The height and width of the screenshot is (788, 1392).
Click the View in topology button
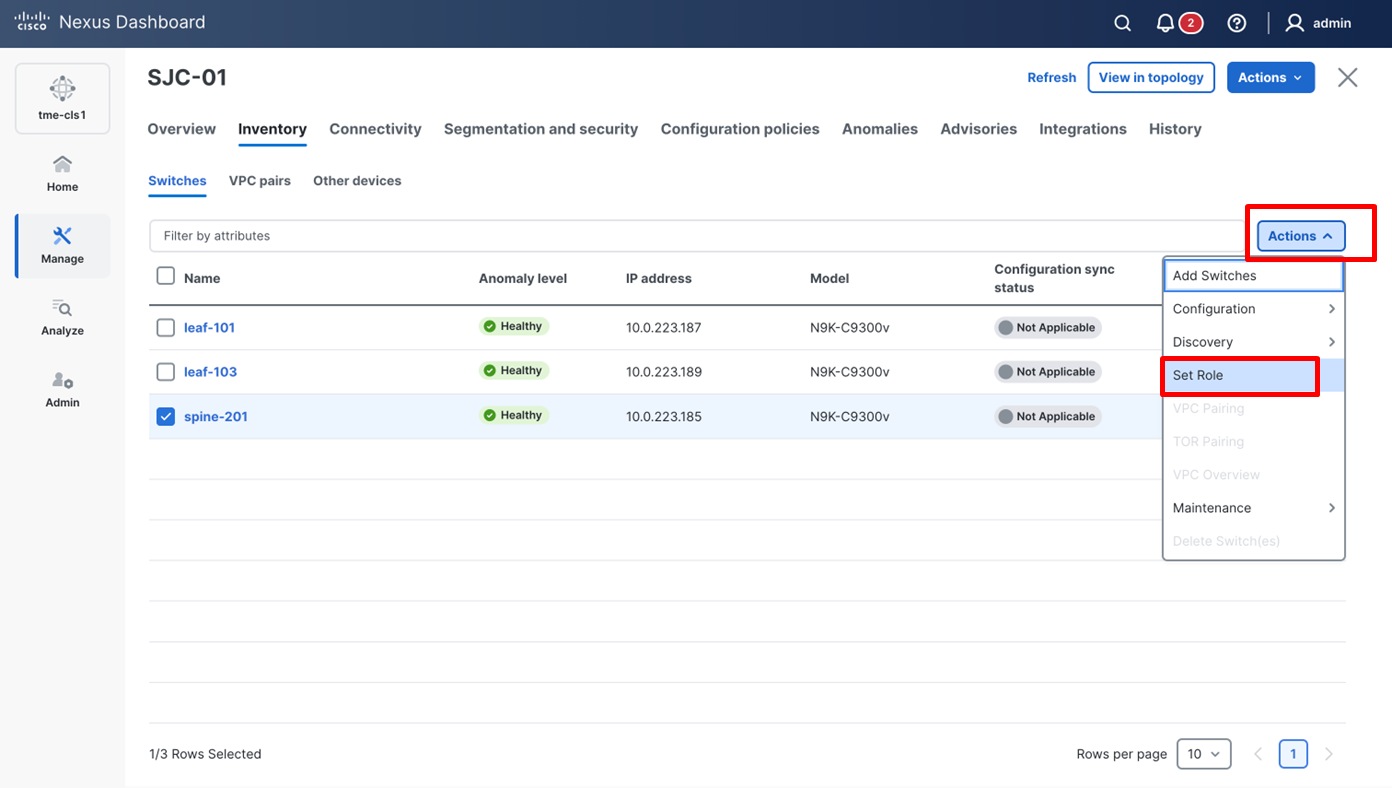1151,77
